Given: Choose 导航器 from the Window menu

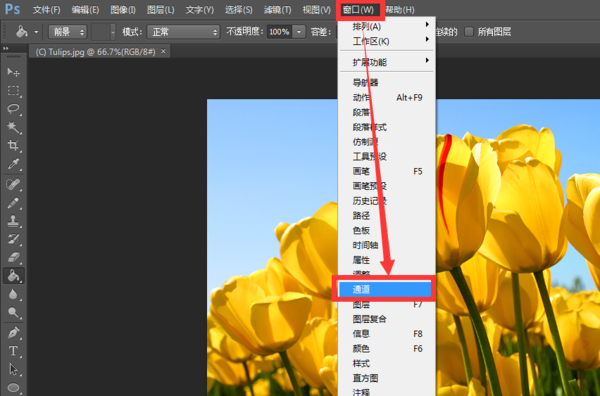Looking at the screenshot, I should 386,82.
